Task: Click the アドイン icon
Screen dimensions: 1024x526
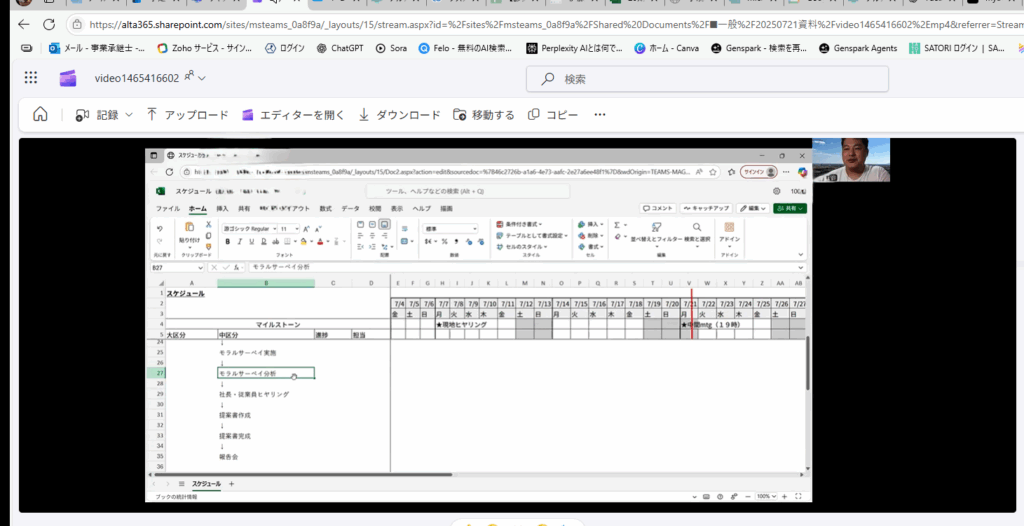Action: pos(729,227)
